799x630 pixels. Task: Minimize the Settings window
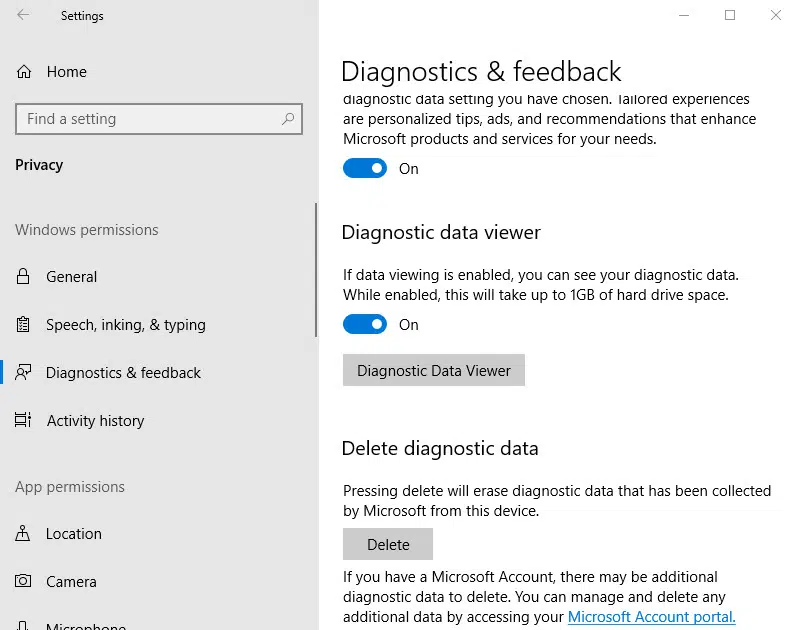click(x=684, y=15)
